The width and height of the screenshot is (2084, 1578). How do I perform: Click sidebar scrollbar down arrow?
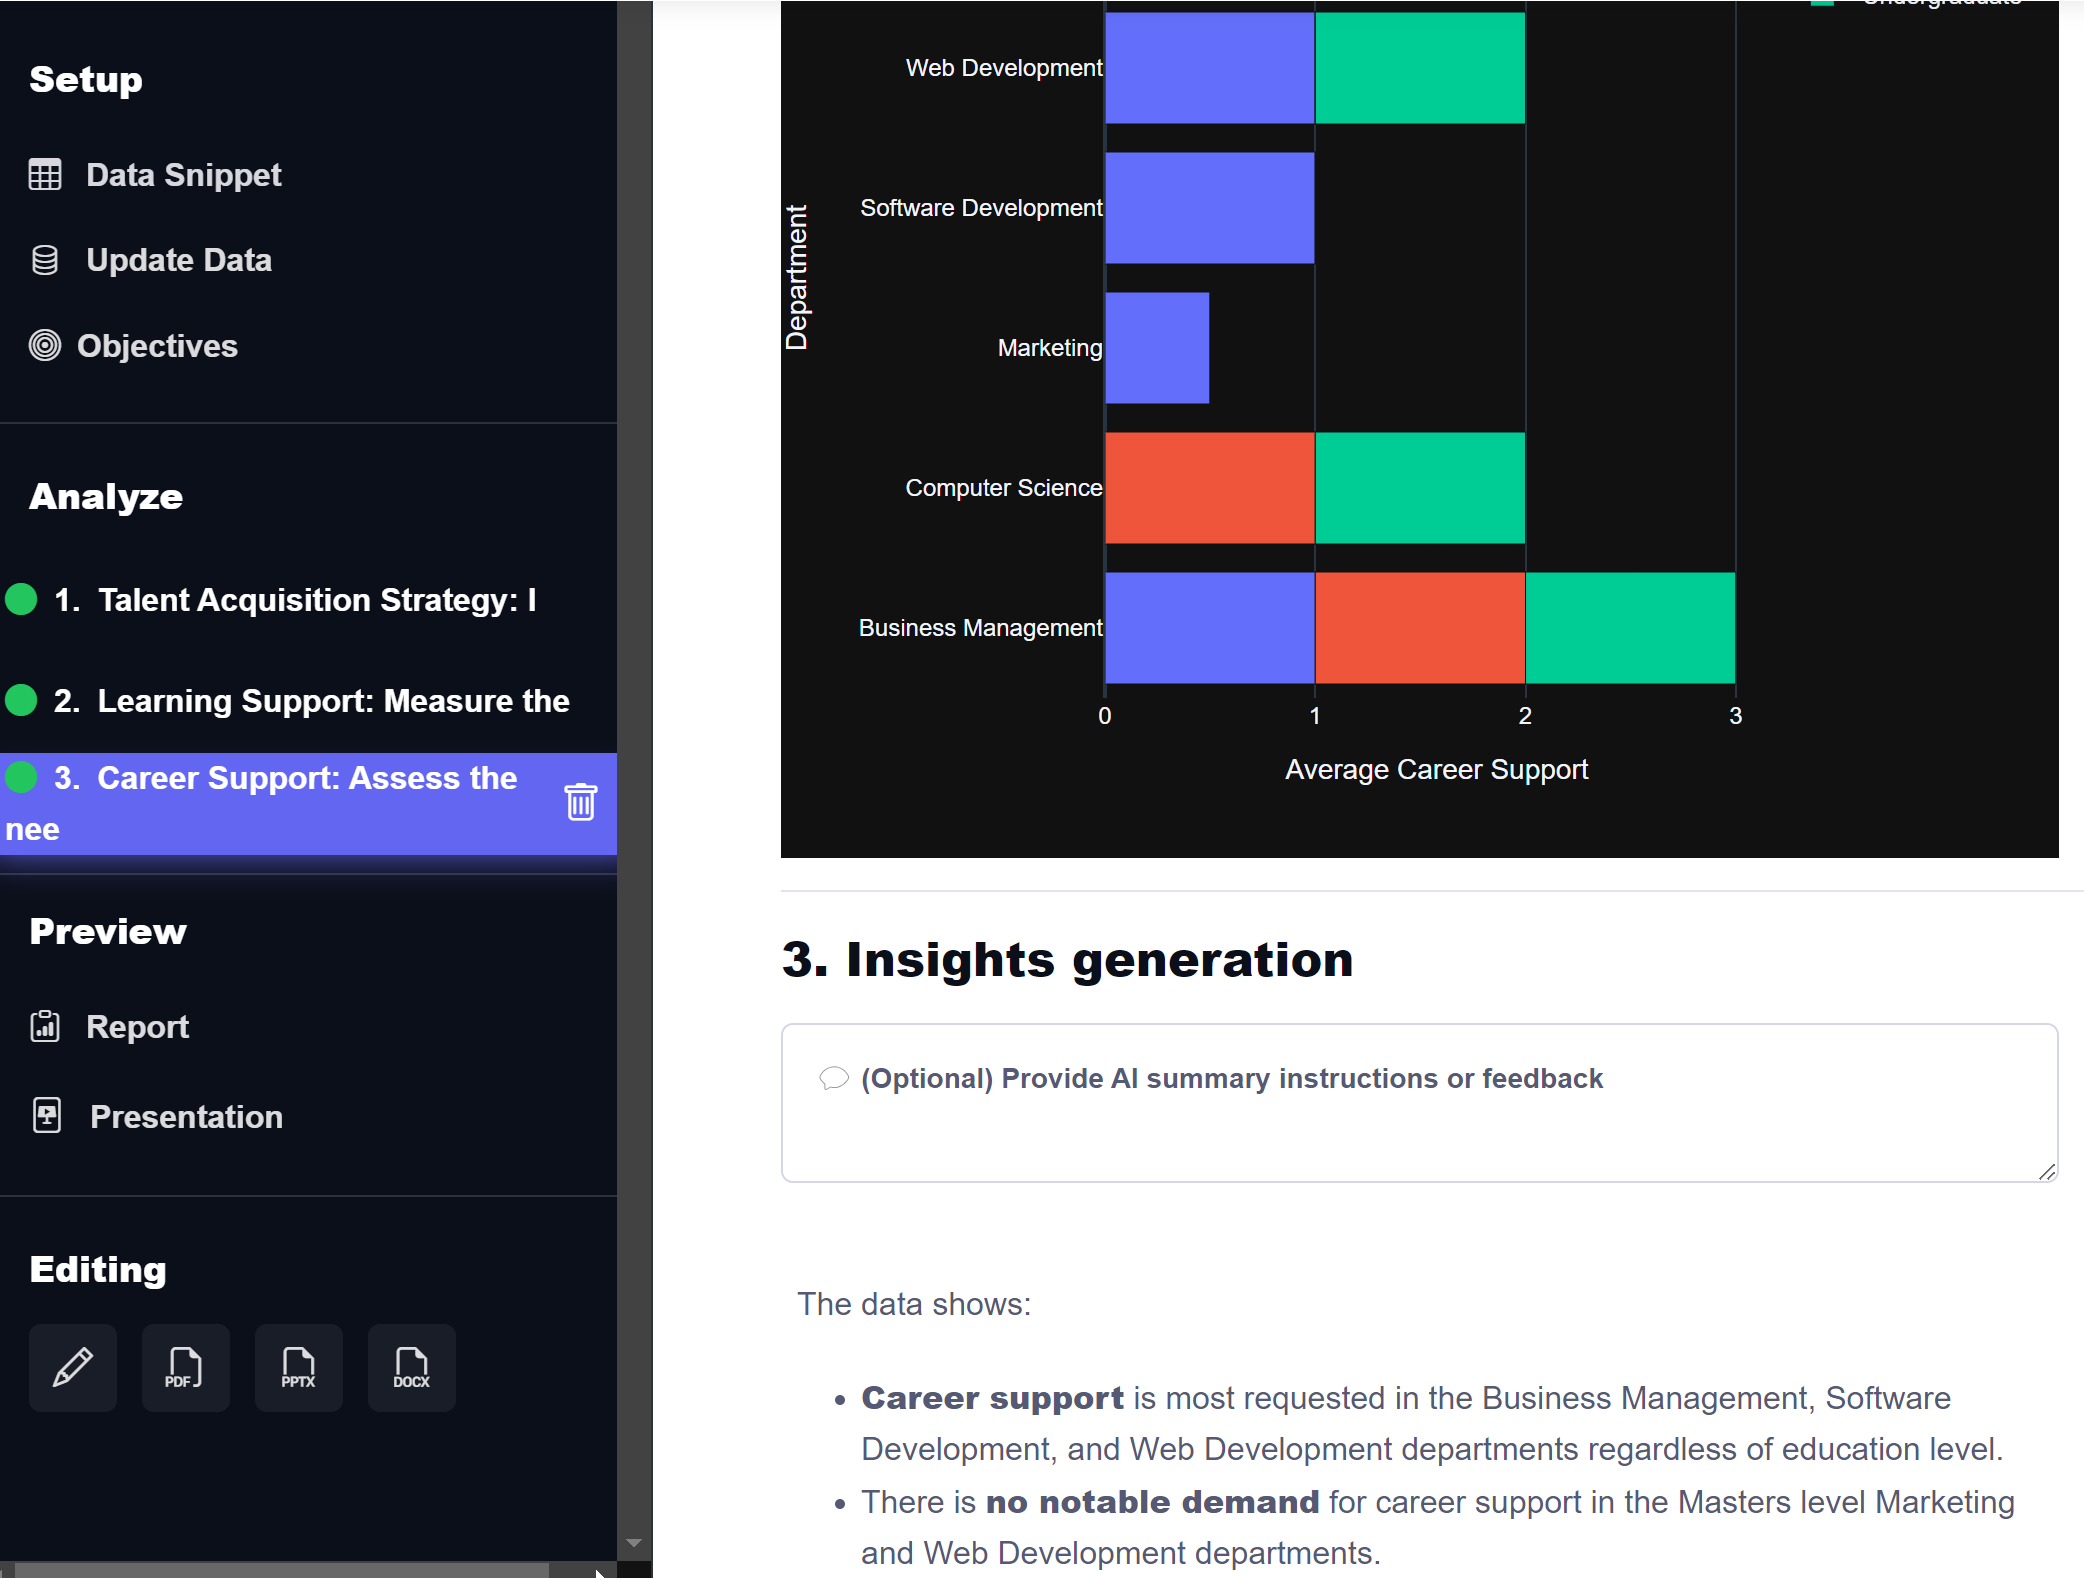tap(634, 1543)
